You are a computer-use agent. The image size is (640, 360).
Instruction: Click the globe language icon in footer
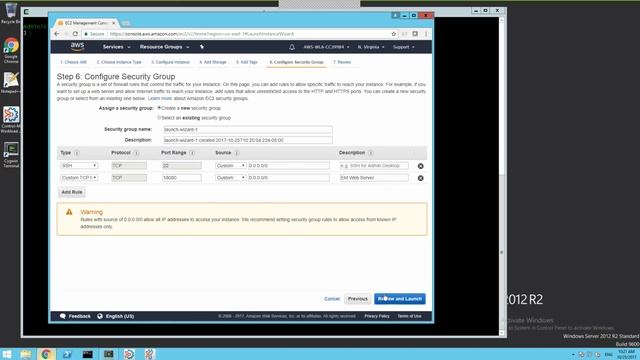[x=100, y=316]
